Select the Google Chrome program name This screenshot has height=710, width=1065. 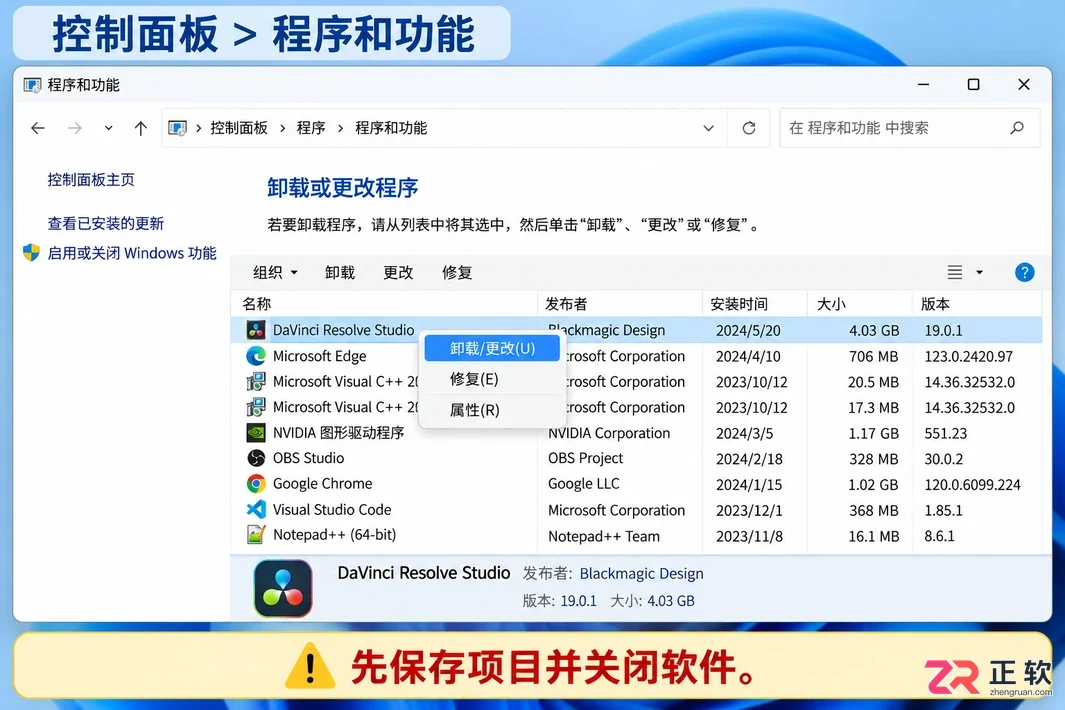[x=323, y=484]
